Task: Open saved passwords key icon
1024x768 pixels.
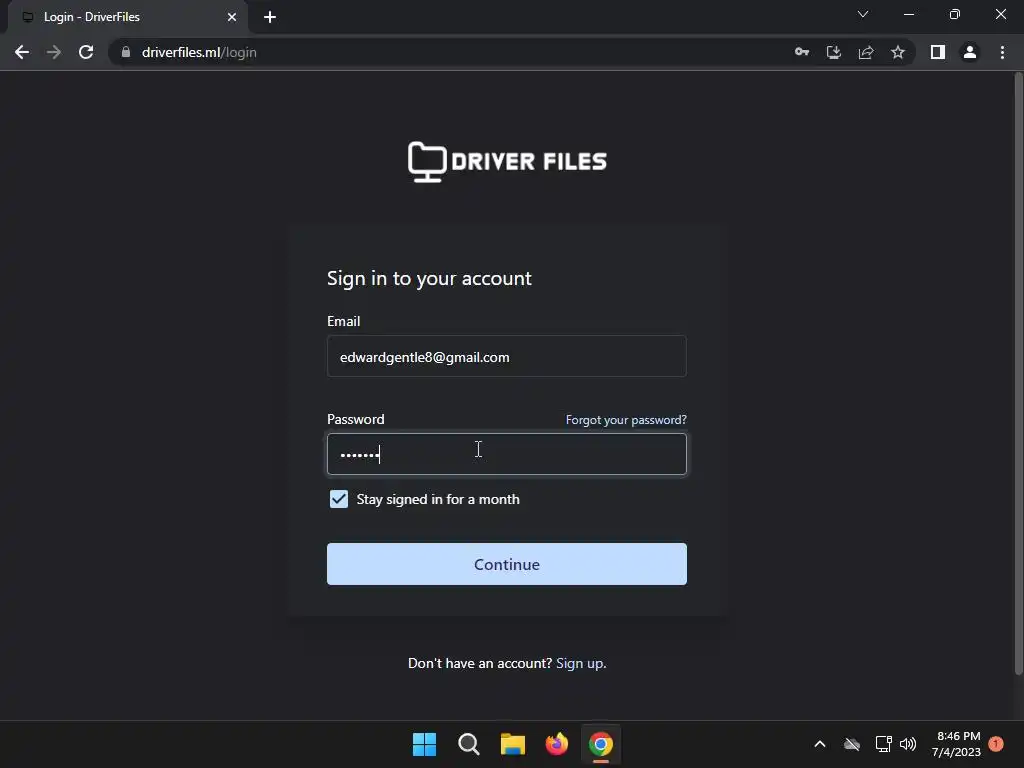Action: (802, 52)
